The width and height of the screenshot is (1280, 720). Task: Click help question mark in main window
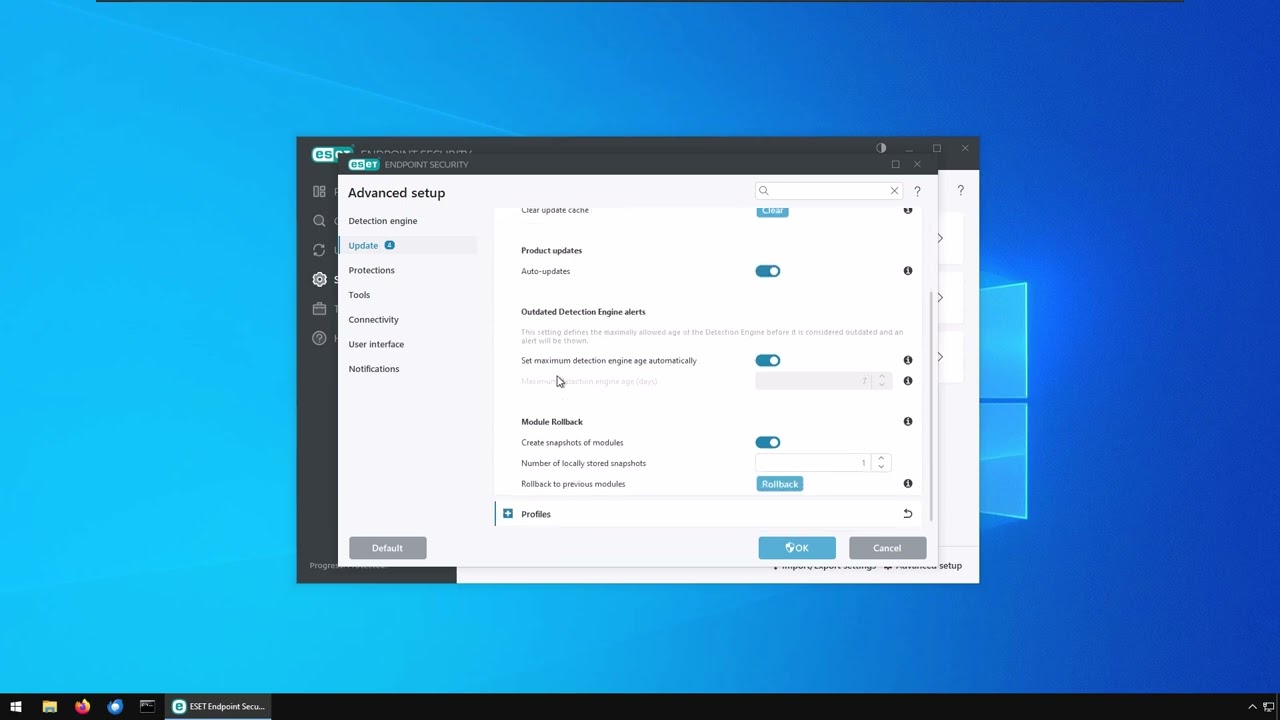pyautogui.click(x=961, y=190)
